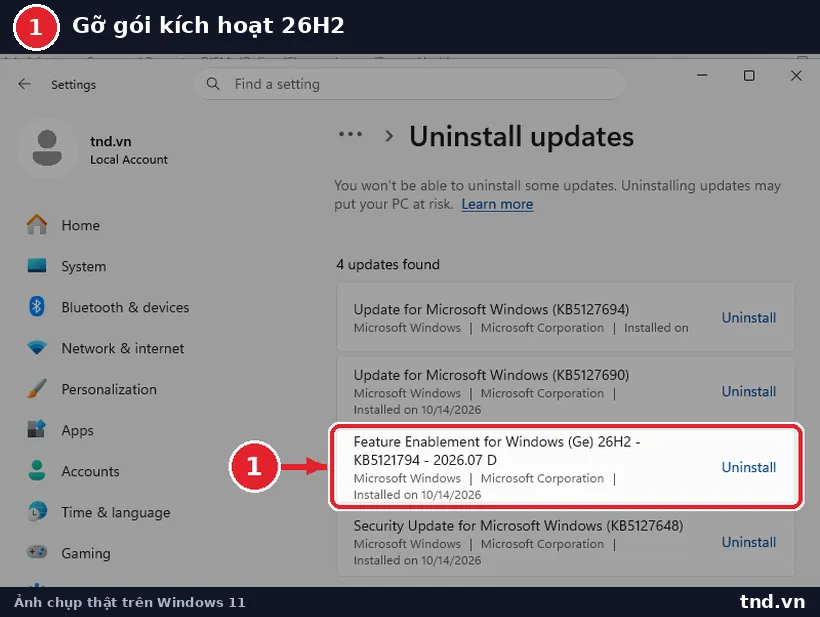The width and height of the screenshot is (820, 617).
Task: Open Bluetooth & devices settings
Action: [126, 307]
